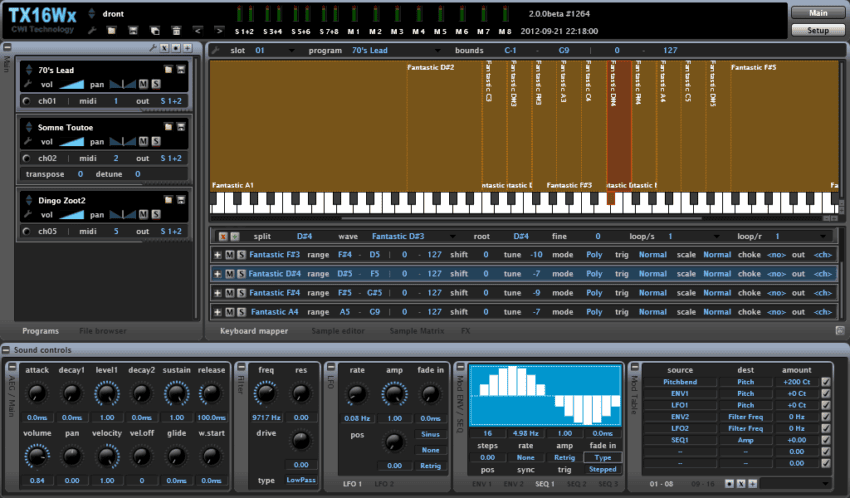Screen dimensions: 850x498
Task: Solo the Dingo Zoot2 program
Action: (155, 216)
